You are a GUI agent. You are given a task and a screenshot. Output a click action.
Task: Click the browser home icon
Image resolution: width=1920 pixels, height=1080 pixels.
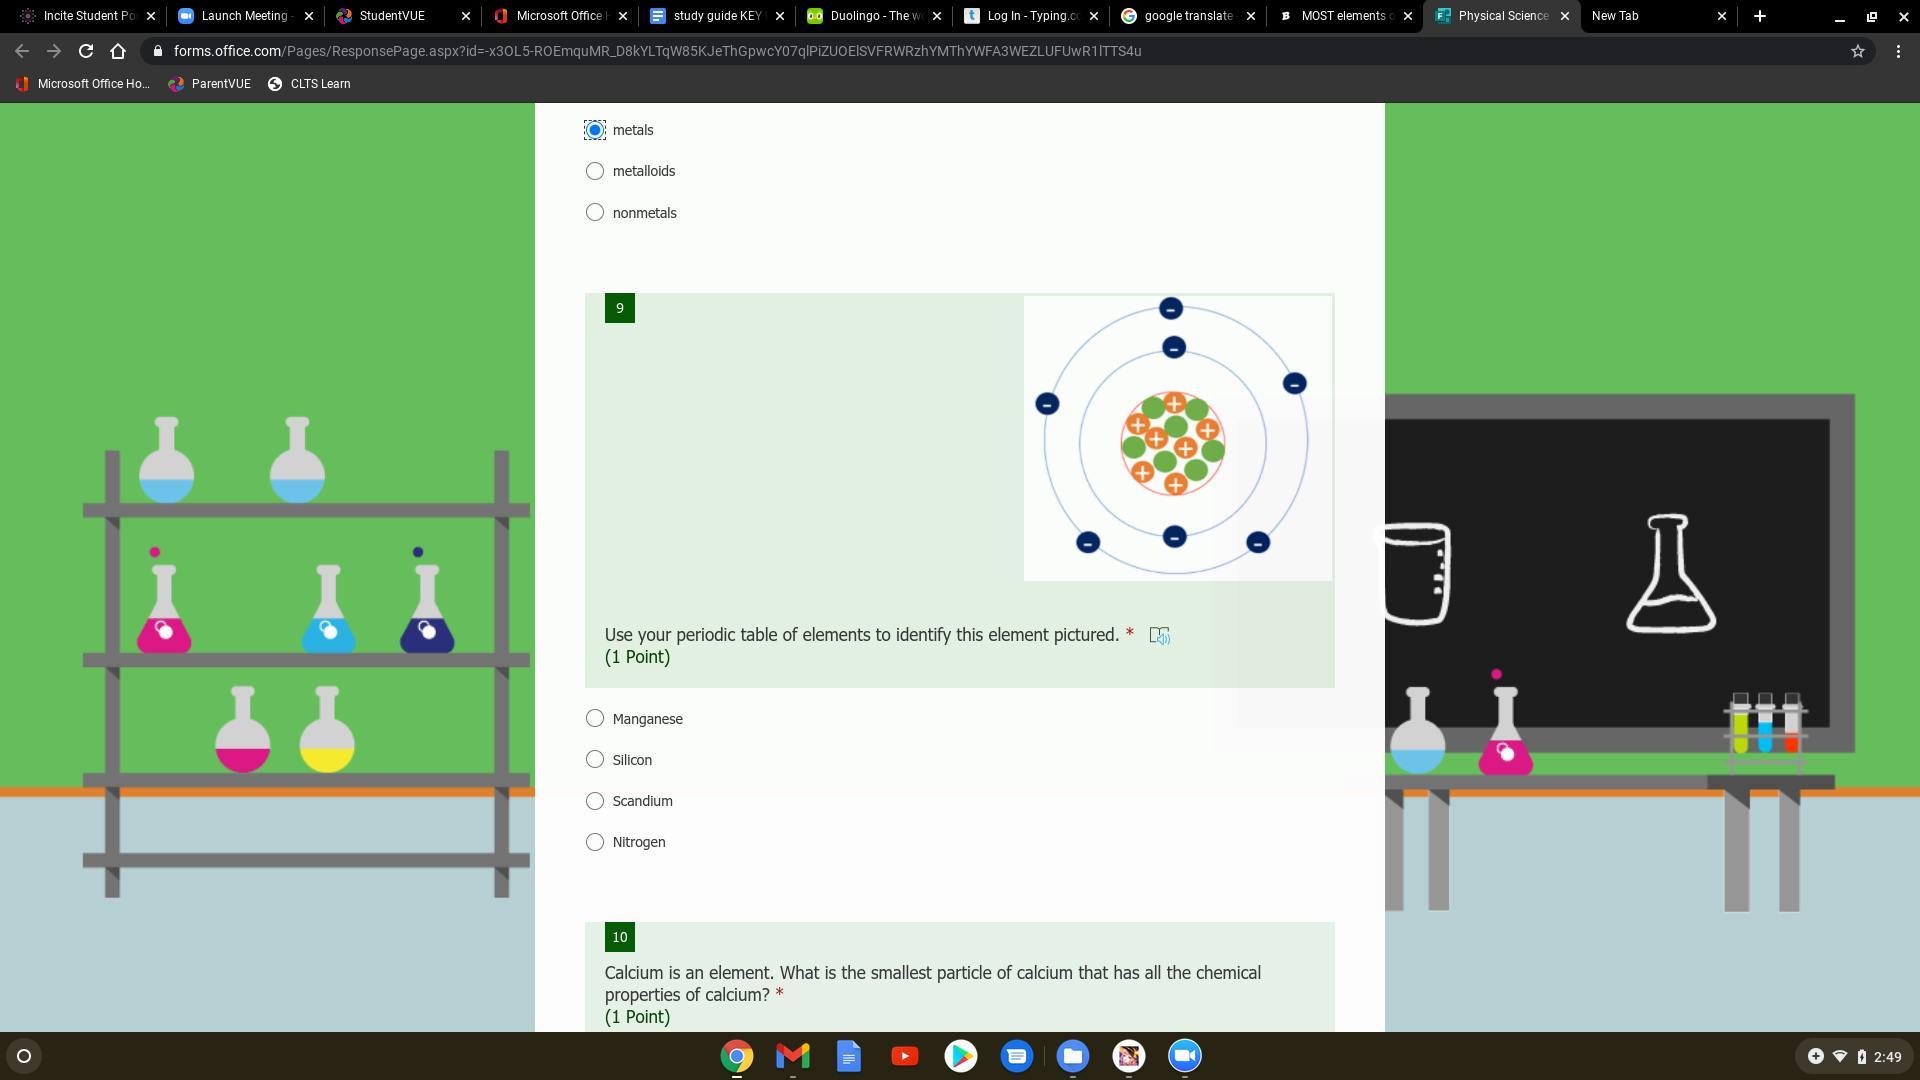point(118,51)
